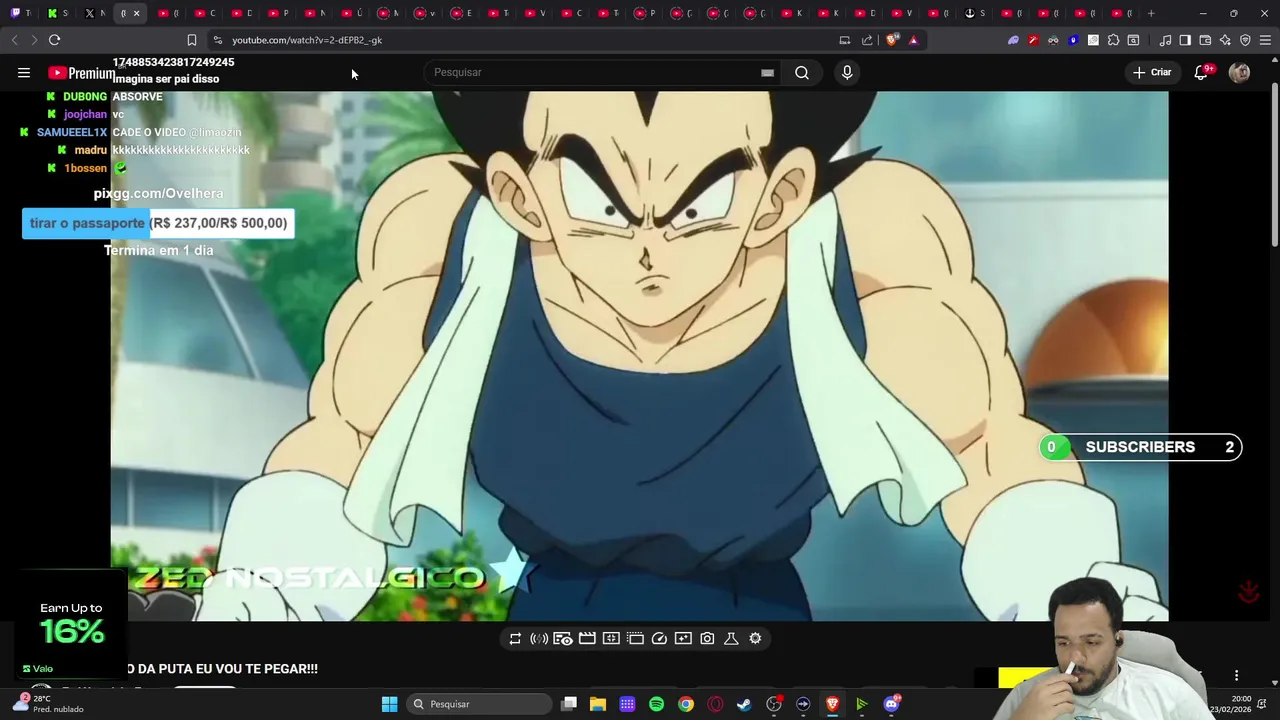View site information icon beside the URL
Screen dimensions: 1280x720
(x=217, y=40)
